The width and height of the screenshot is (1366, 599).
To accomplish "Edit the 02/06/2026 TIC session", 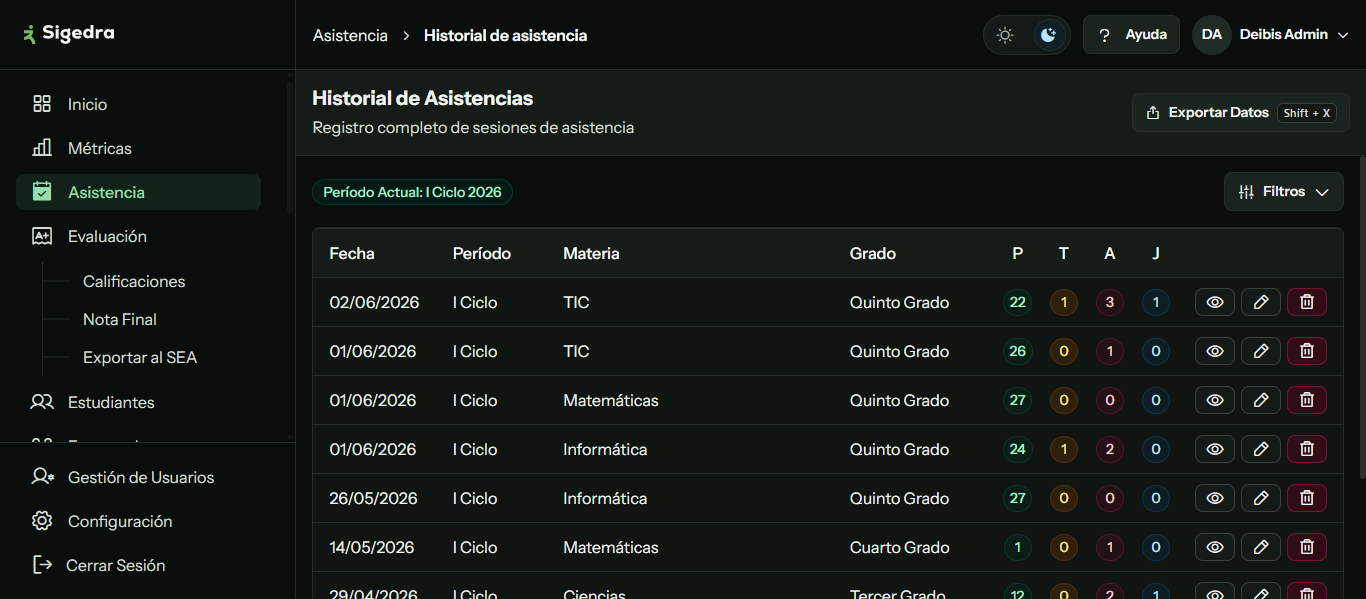I will click(x=1261, y=302).
